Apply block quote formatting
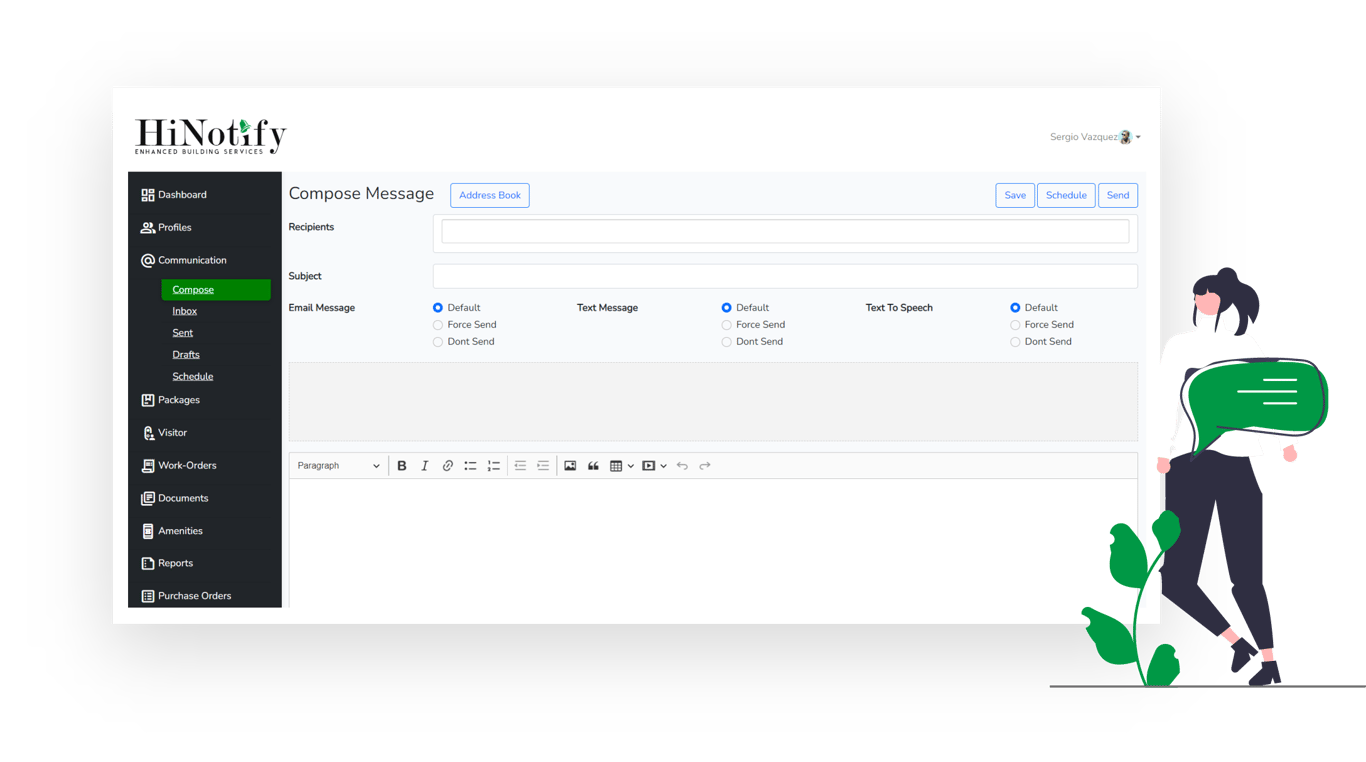The height and width of the screenshot is (762, 1366). pos(593,466)
